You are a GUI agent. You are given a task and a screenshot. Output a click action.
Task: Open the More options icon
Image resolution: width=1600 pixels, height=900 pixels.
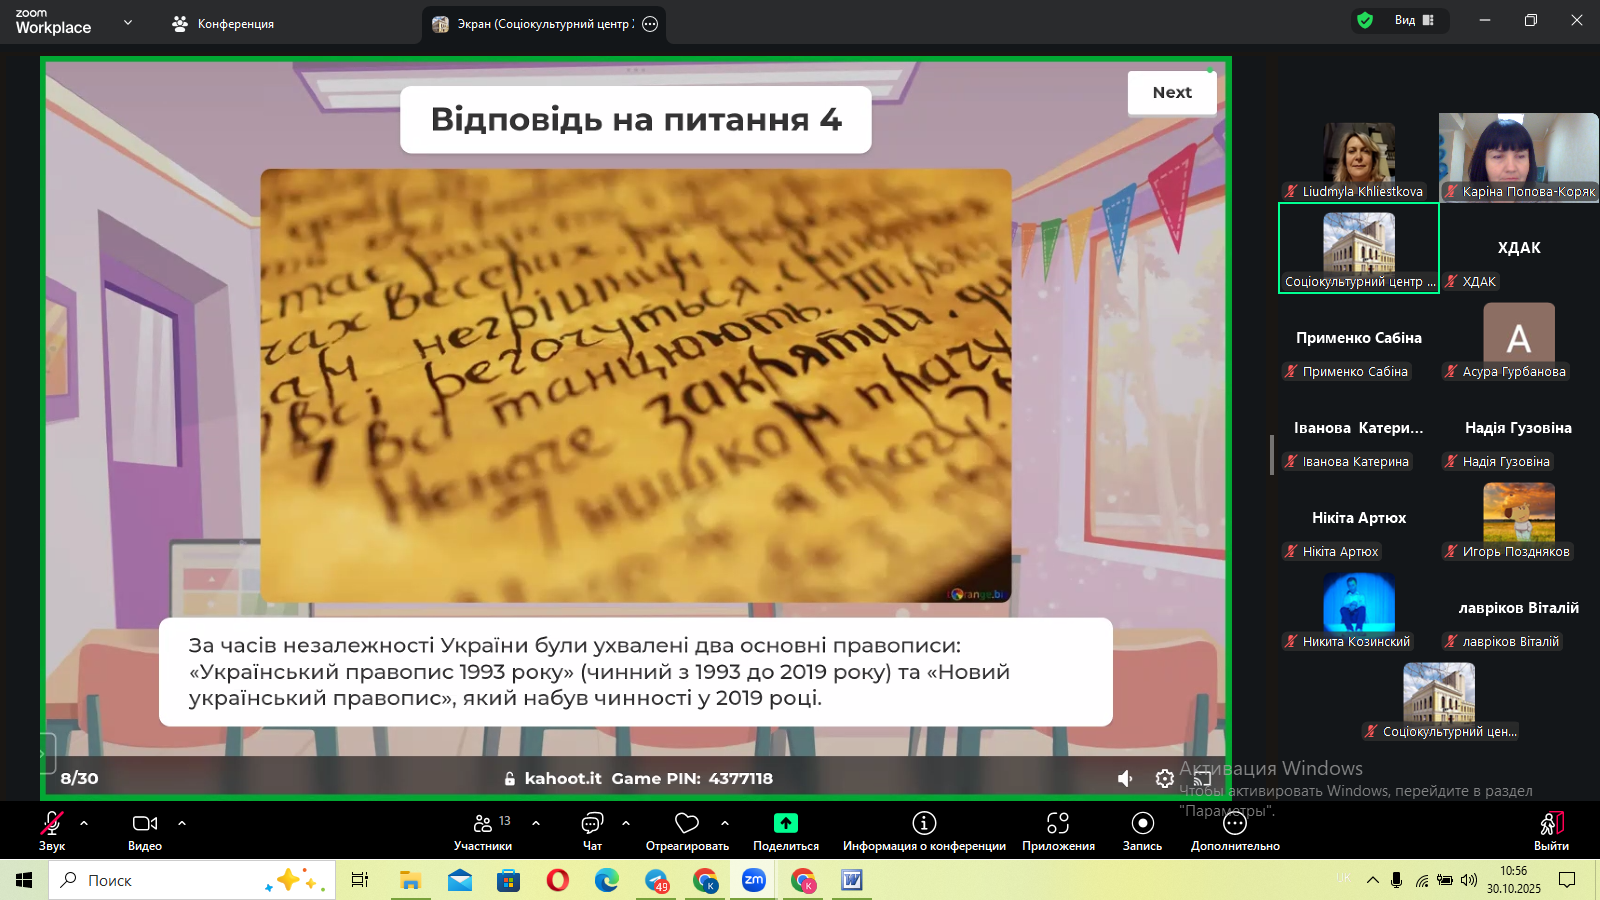[1235, 823]
